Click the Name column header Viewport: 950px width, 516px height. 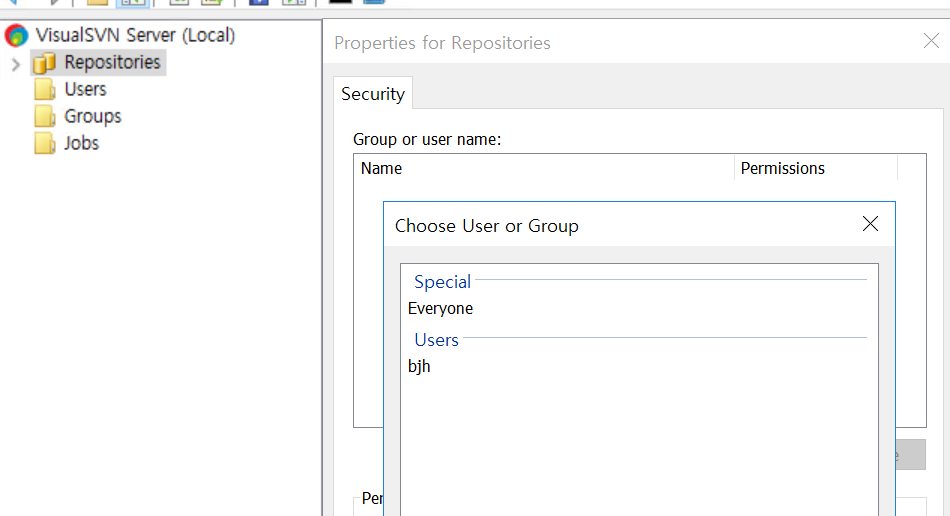coord(543,168)
